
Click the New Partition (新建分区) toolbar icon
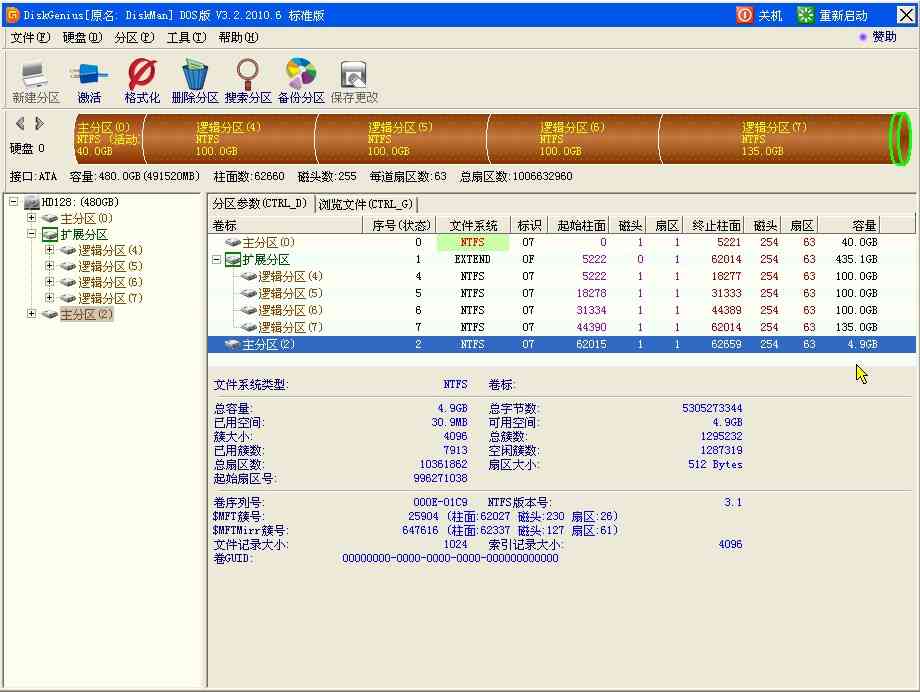click(x=33, y=75)
